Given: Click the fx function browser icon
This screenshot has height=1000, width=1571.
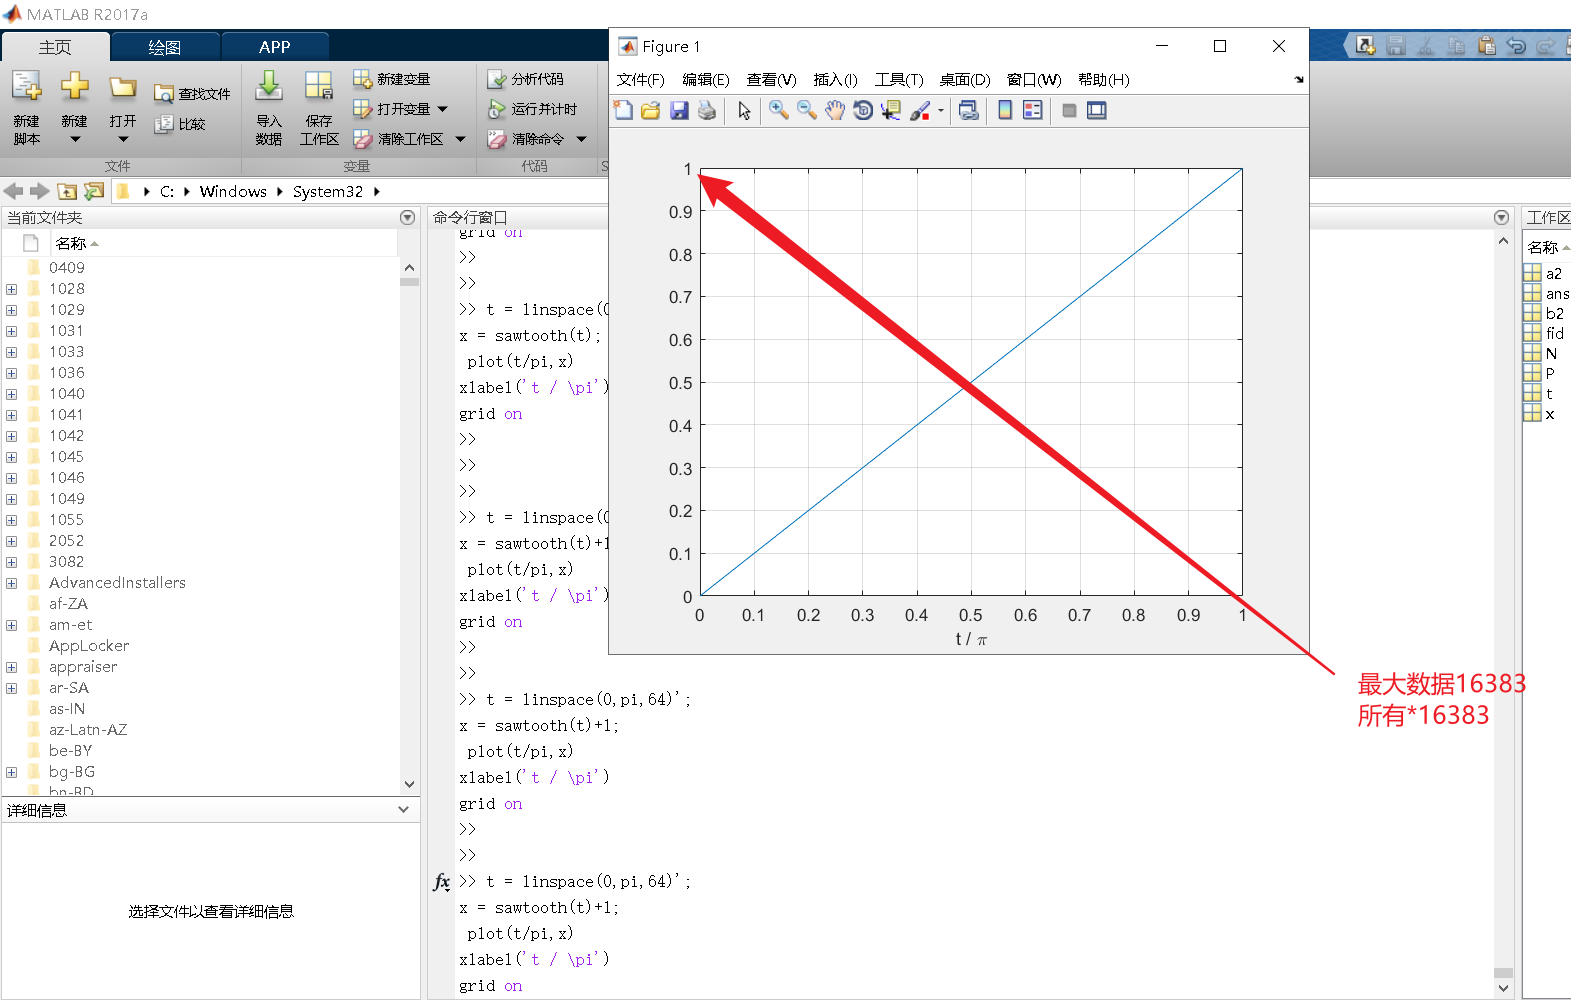Looking at the screenshot, I should click(x=442, y=881).
